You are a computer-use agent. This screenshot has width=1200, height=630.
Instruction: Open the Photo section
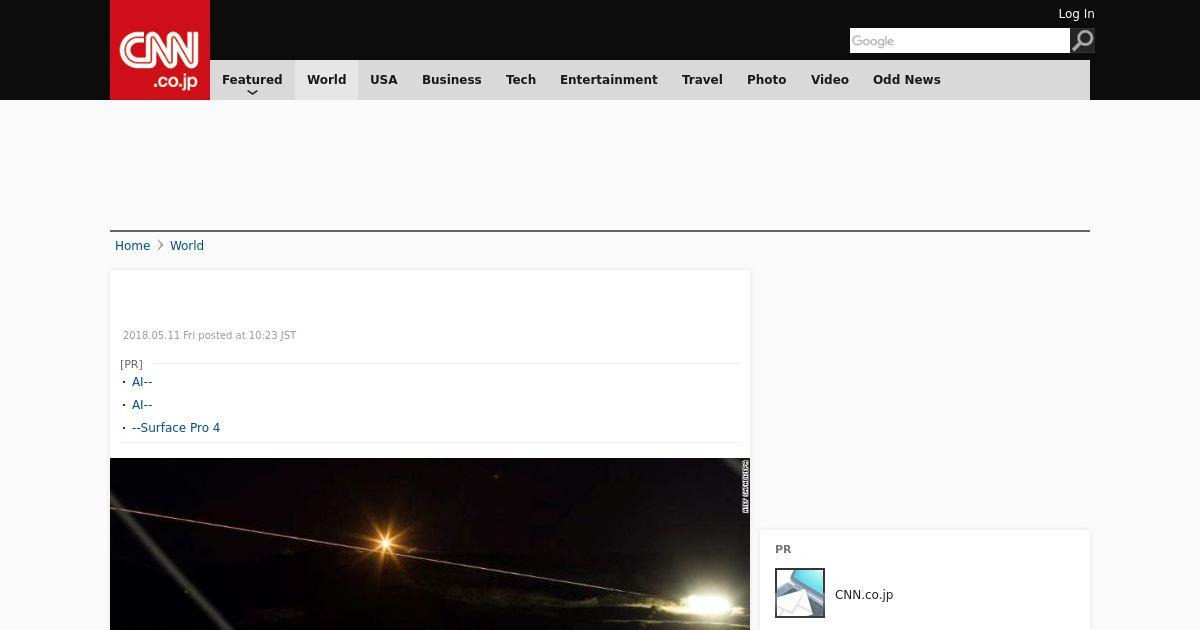coord(767,80)
